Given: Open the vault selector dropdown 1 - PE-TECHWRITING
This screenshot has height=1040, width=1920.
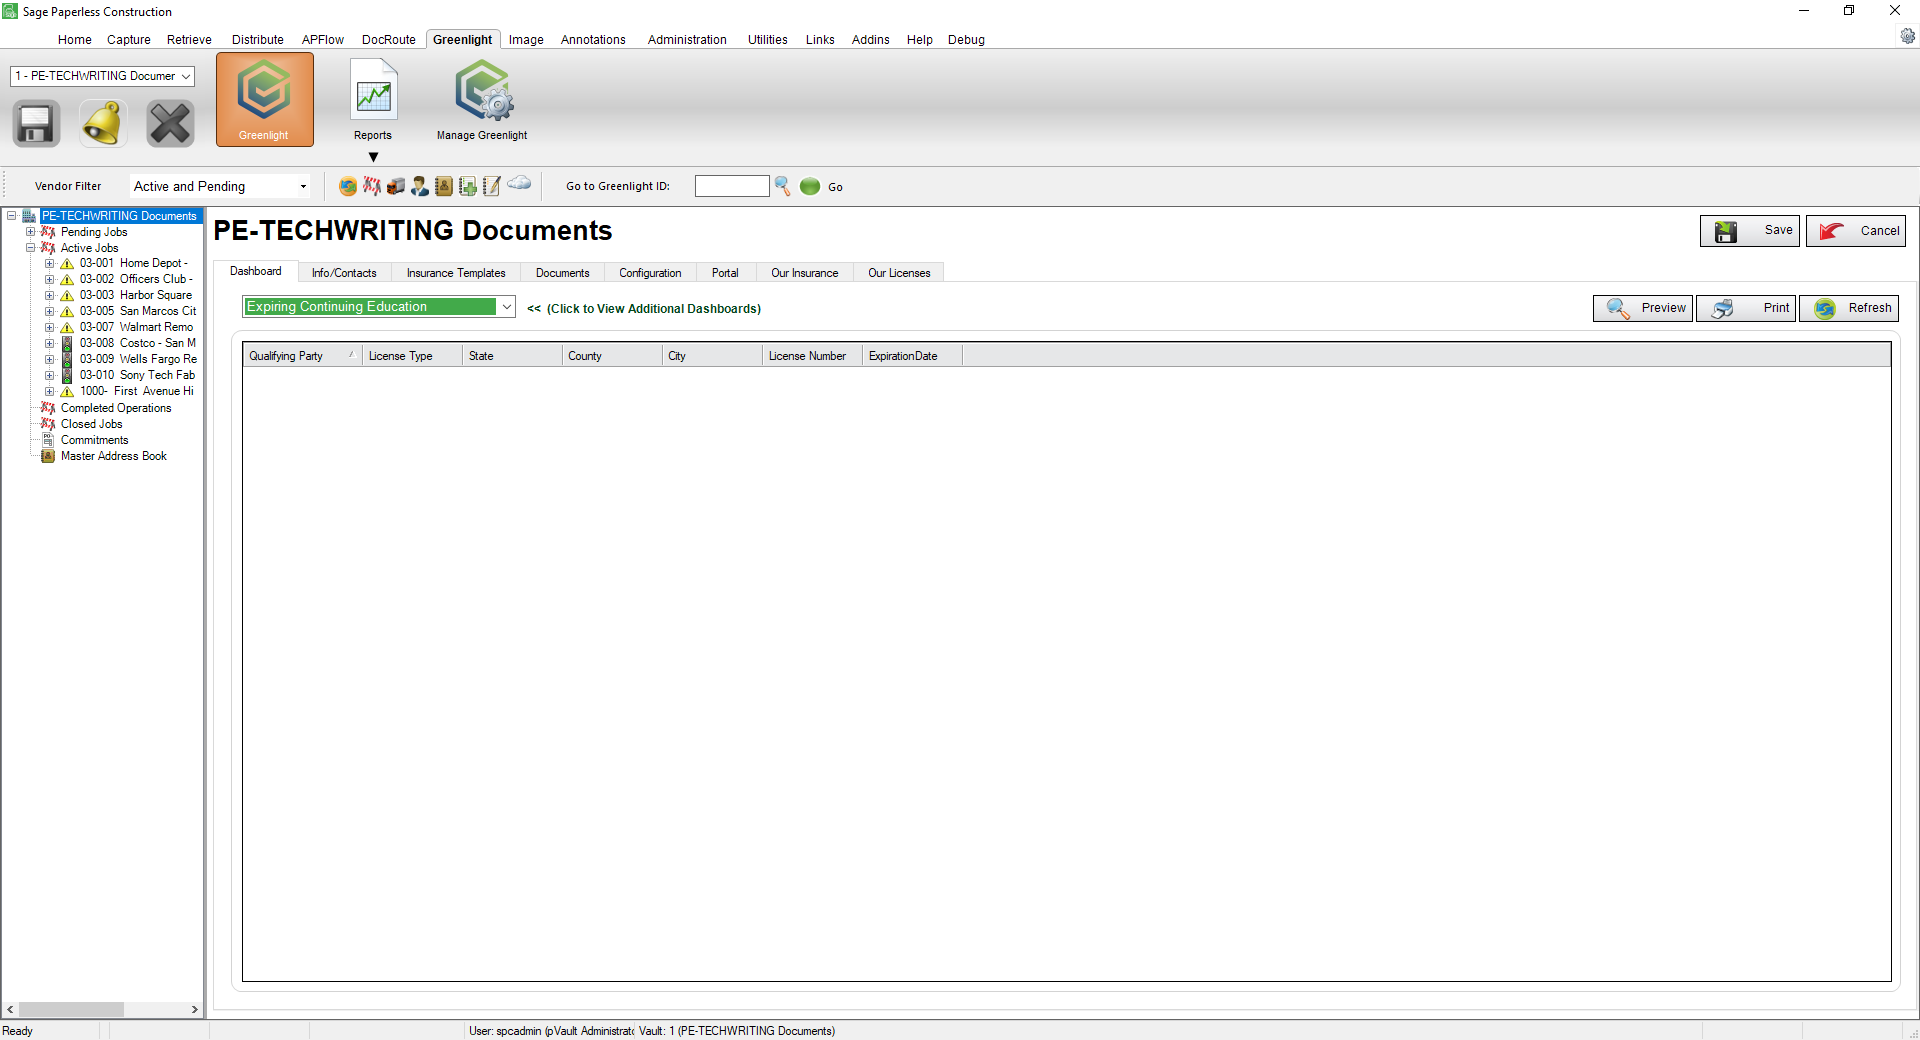Looking at the screenshot, I should (102, 76).
